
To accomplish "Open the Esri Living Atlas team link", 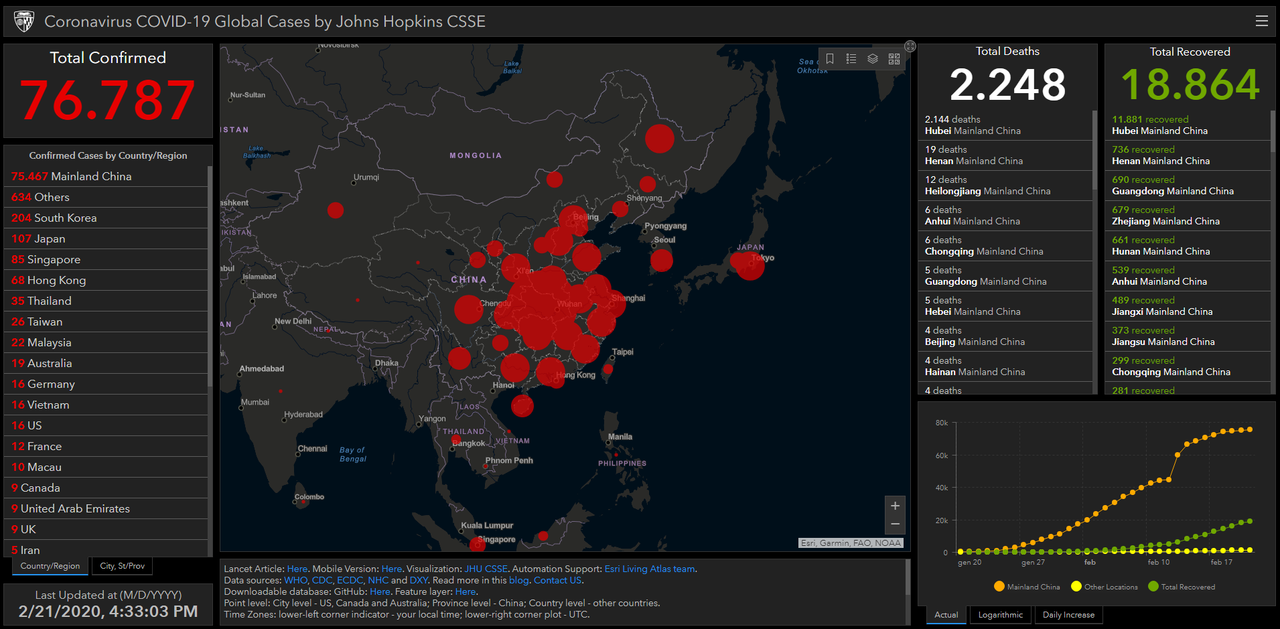I will pyautogui.click(x=650, y=569).
